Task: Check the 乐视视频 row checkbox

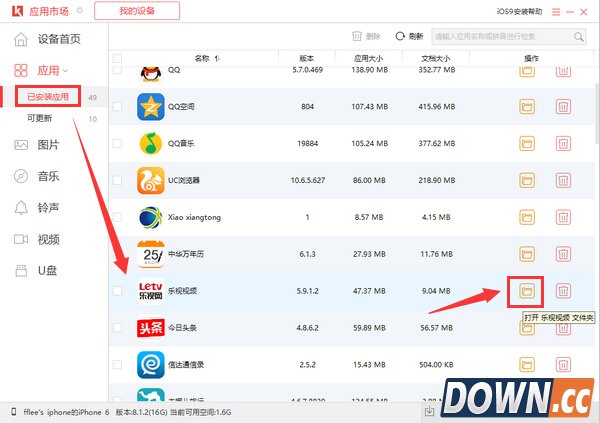Action: [118, 291]
